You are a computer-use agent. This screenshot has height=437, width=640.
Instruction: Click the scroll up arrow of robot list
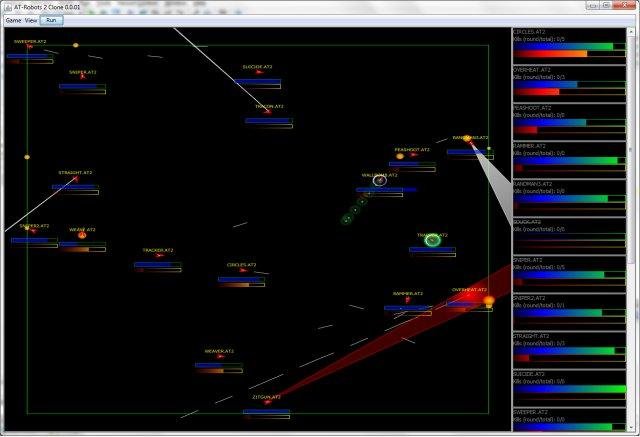pos(630,31)
